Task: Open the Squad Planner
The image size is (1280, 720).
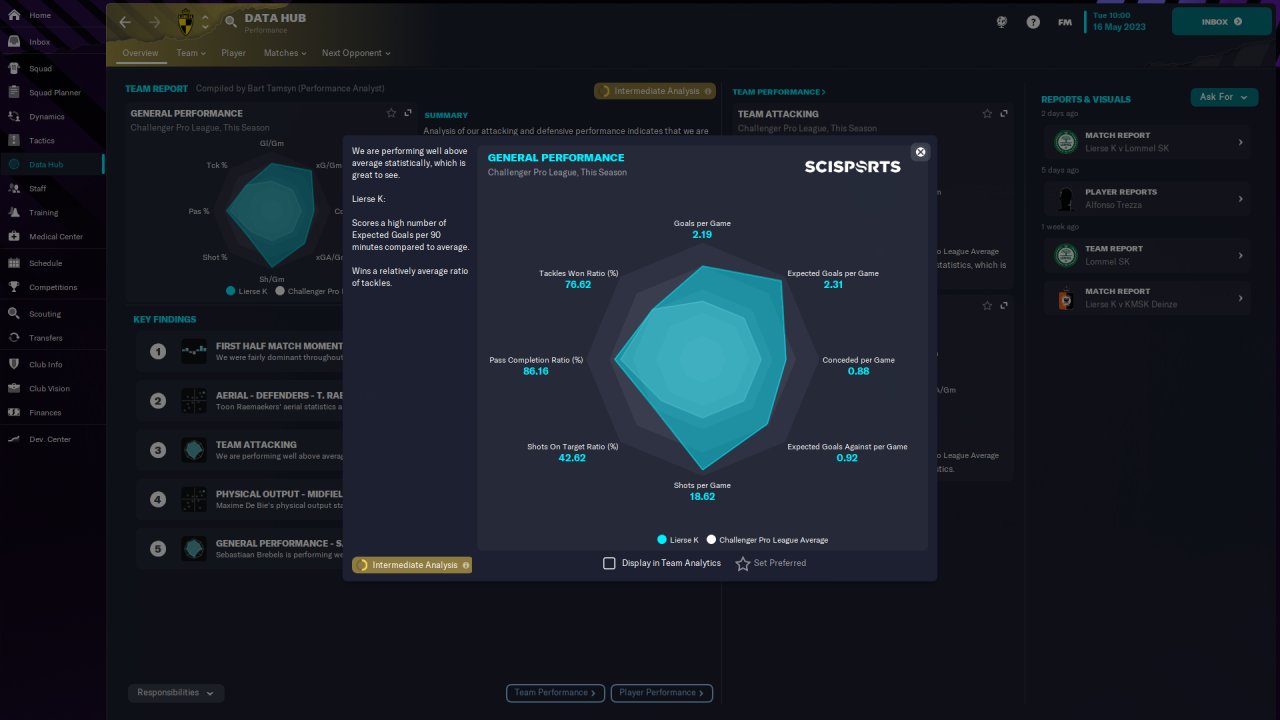Action: [x=52, y=93]
